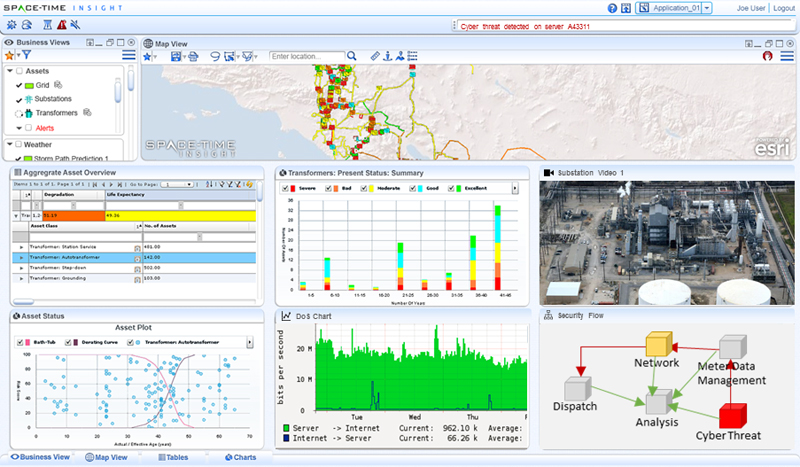Switch to the Map View bottom tab

click(x=106, y=457)
